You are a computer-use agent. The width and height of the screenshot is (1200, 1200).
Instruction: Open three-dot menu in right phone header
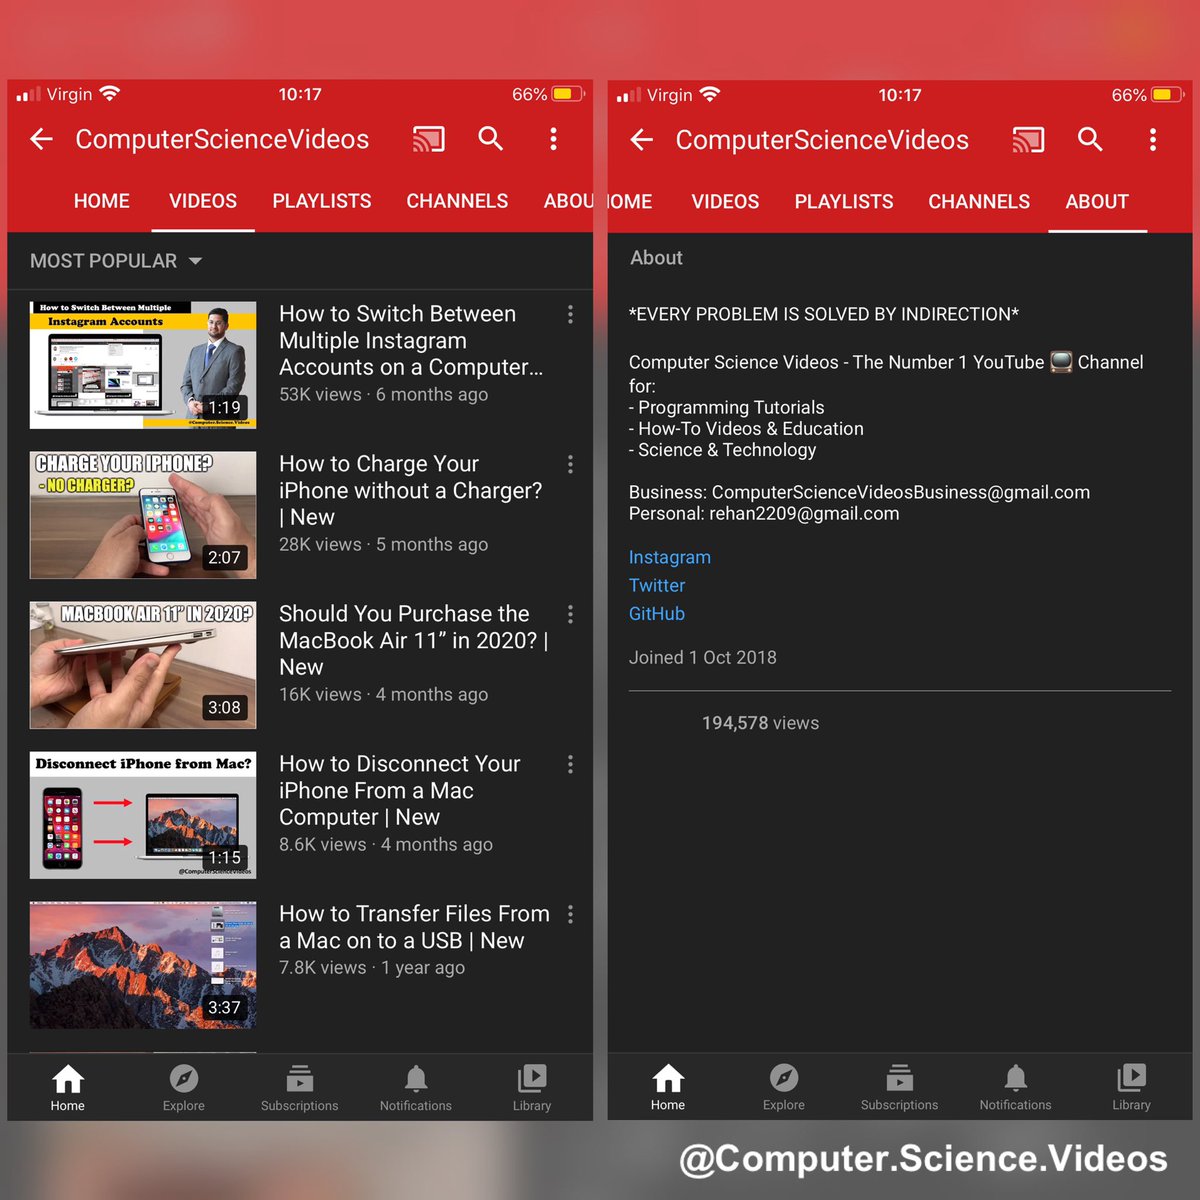[x=1153, y=140]
